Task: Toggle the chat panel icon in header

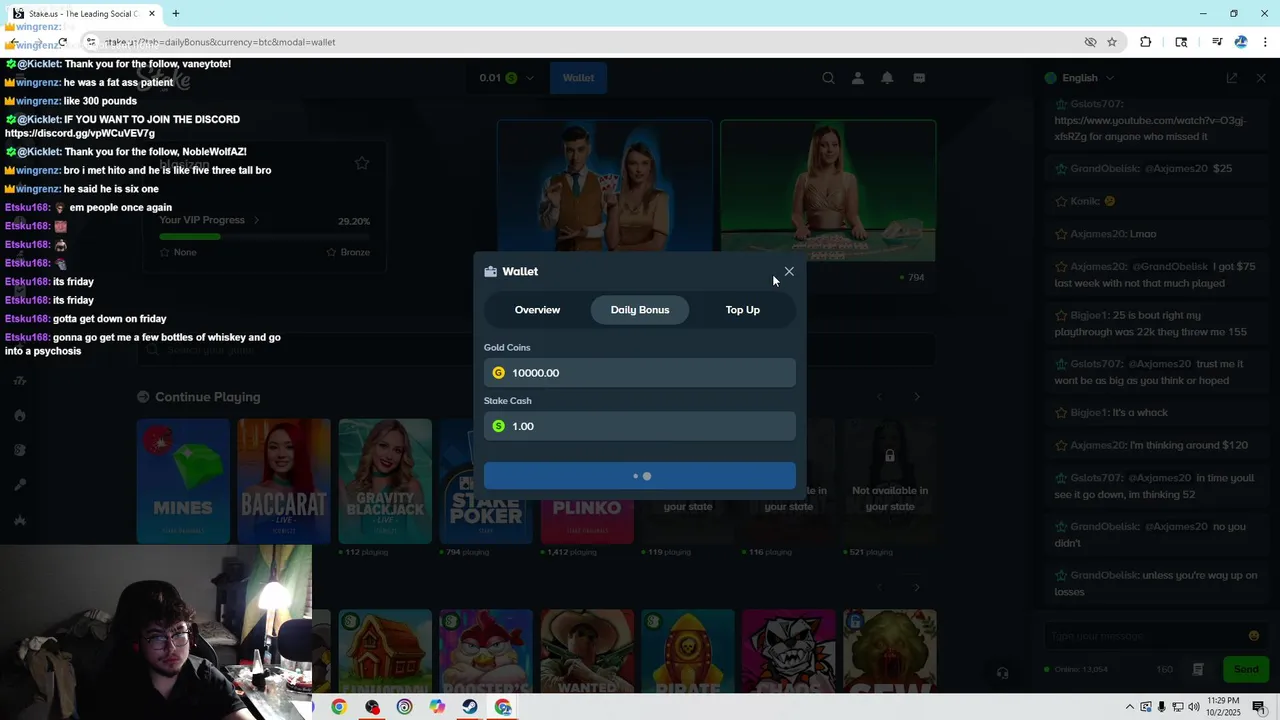Action: click(919, 78)
